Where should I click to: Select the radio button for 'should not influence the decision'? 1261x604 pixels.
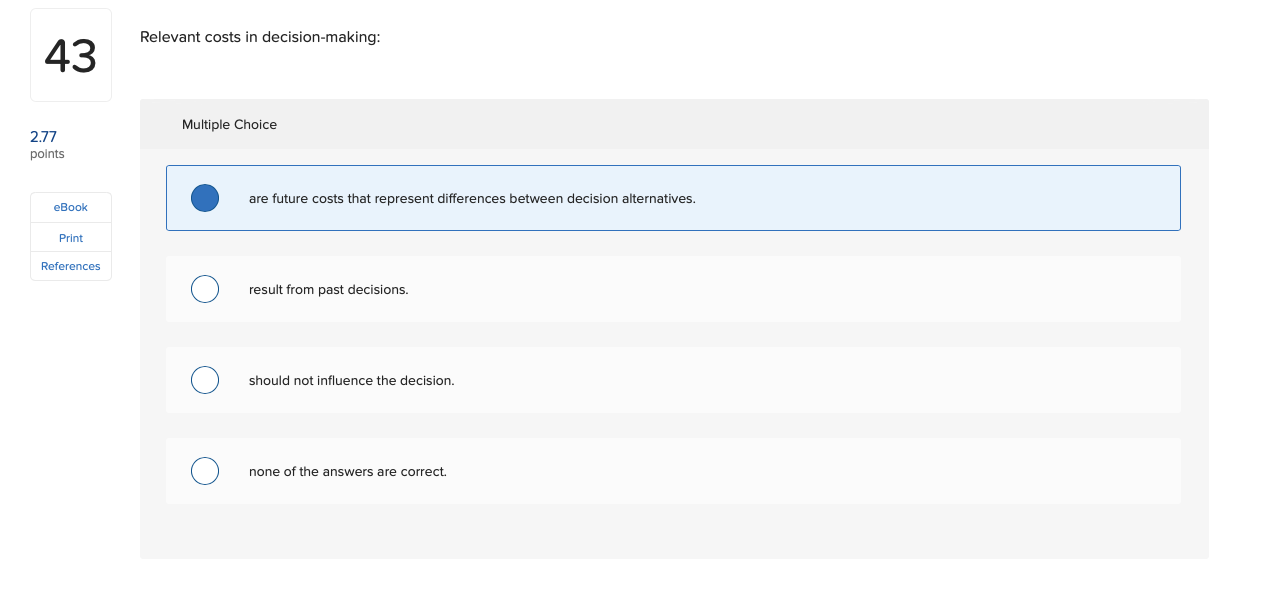click(x=205, y=380)
